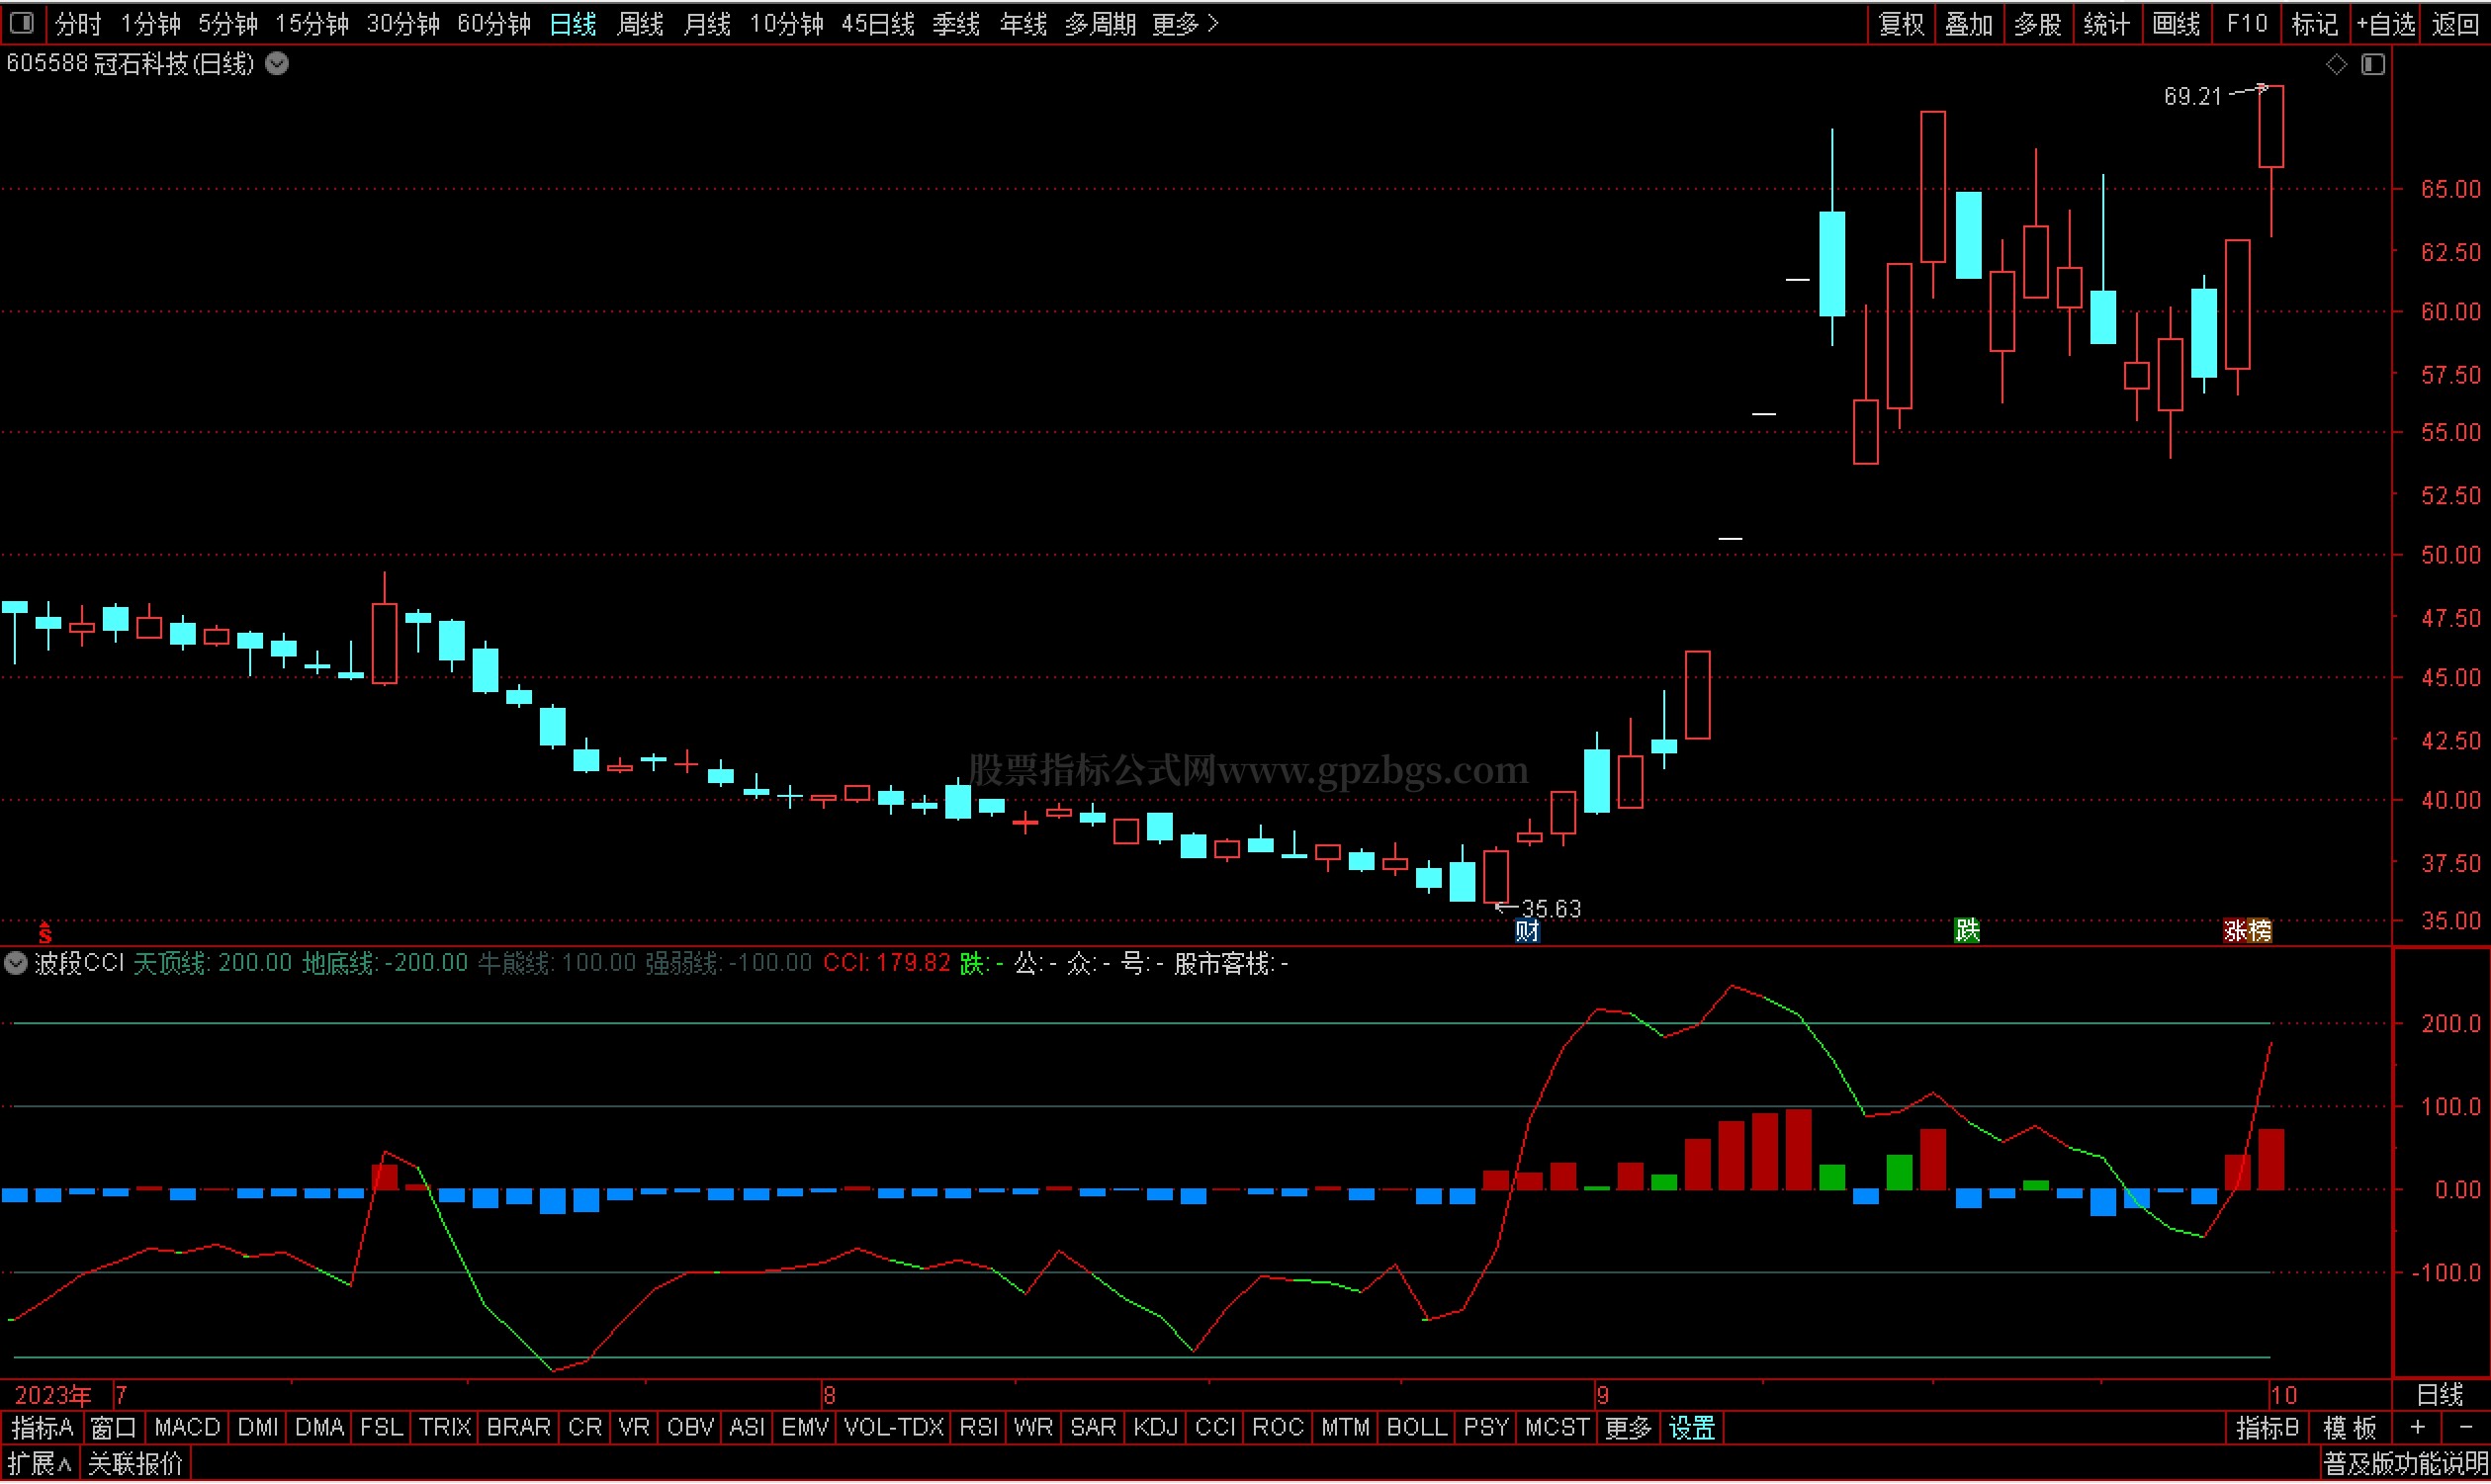Screen dimensions: 2491x1484
Task: Zoom in with the + button
Action: 2418,1429
